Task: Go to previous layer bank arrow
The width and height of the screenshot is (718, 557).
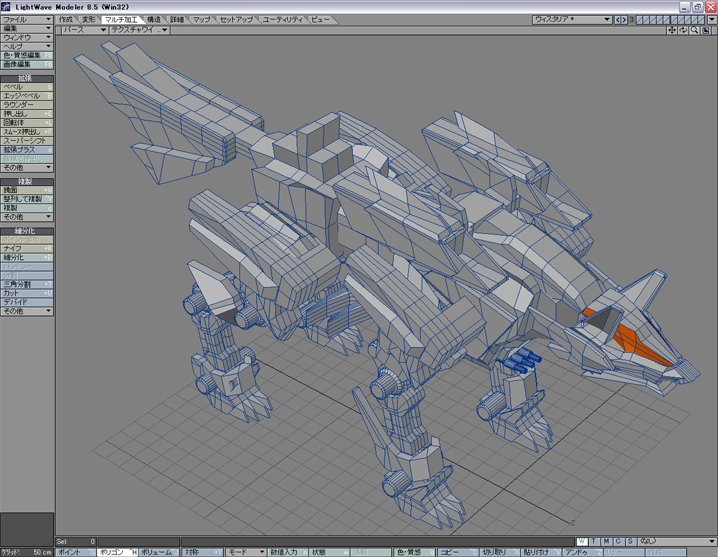Action: coord(617,20)
